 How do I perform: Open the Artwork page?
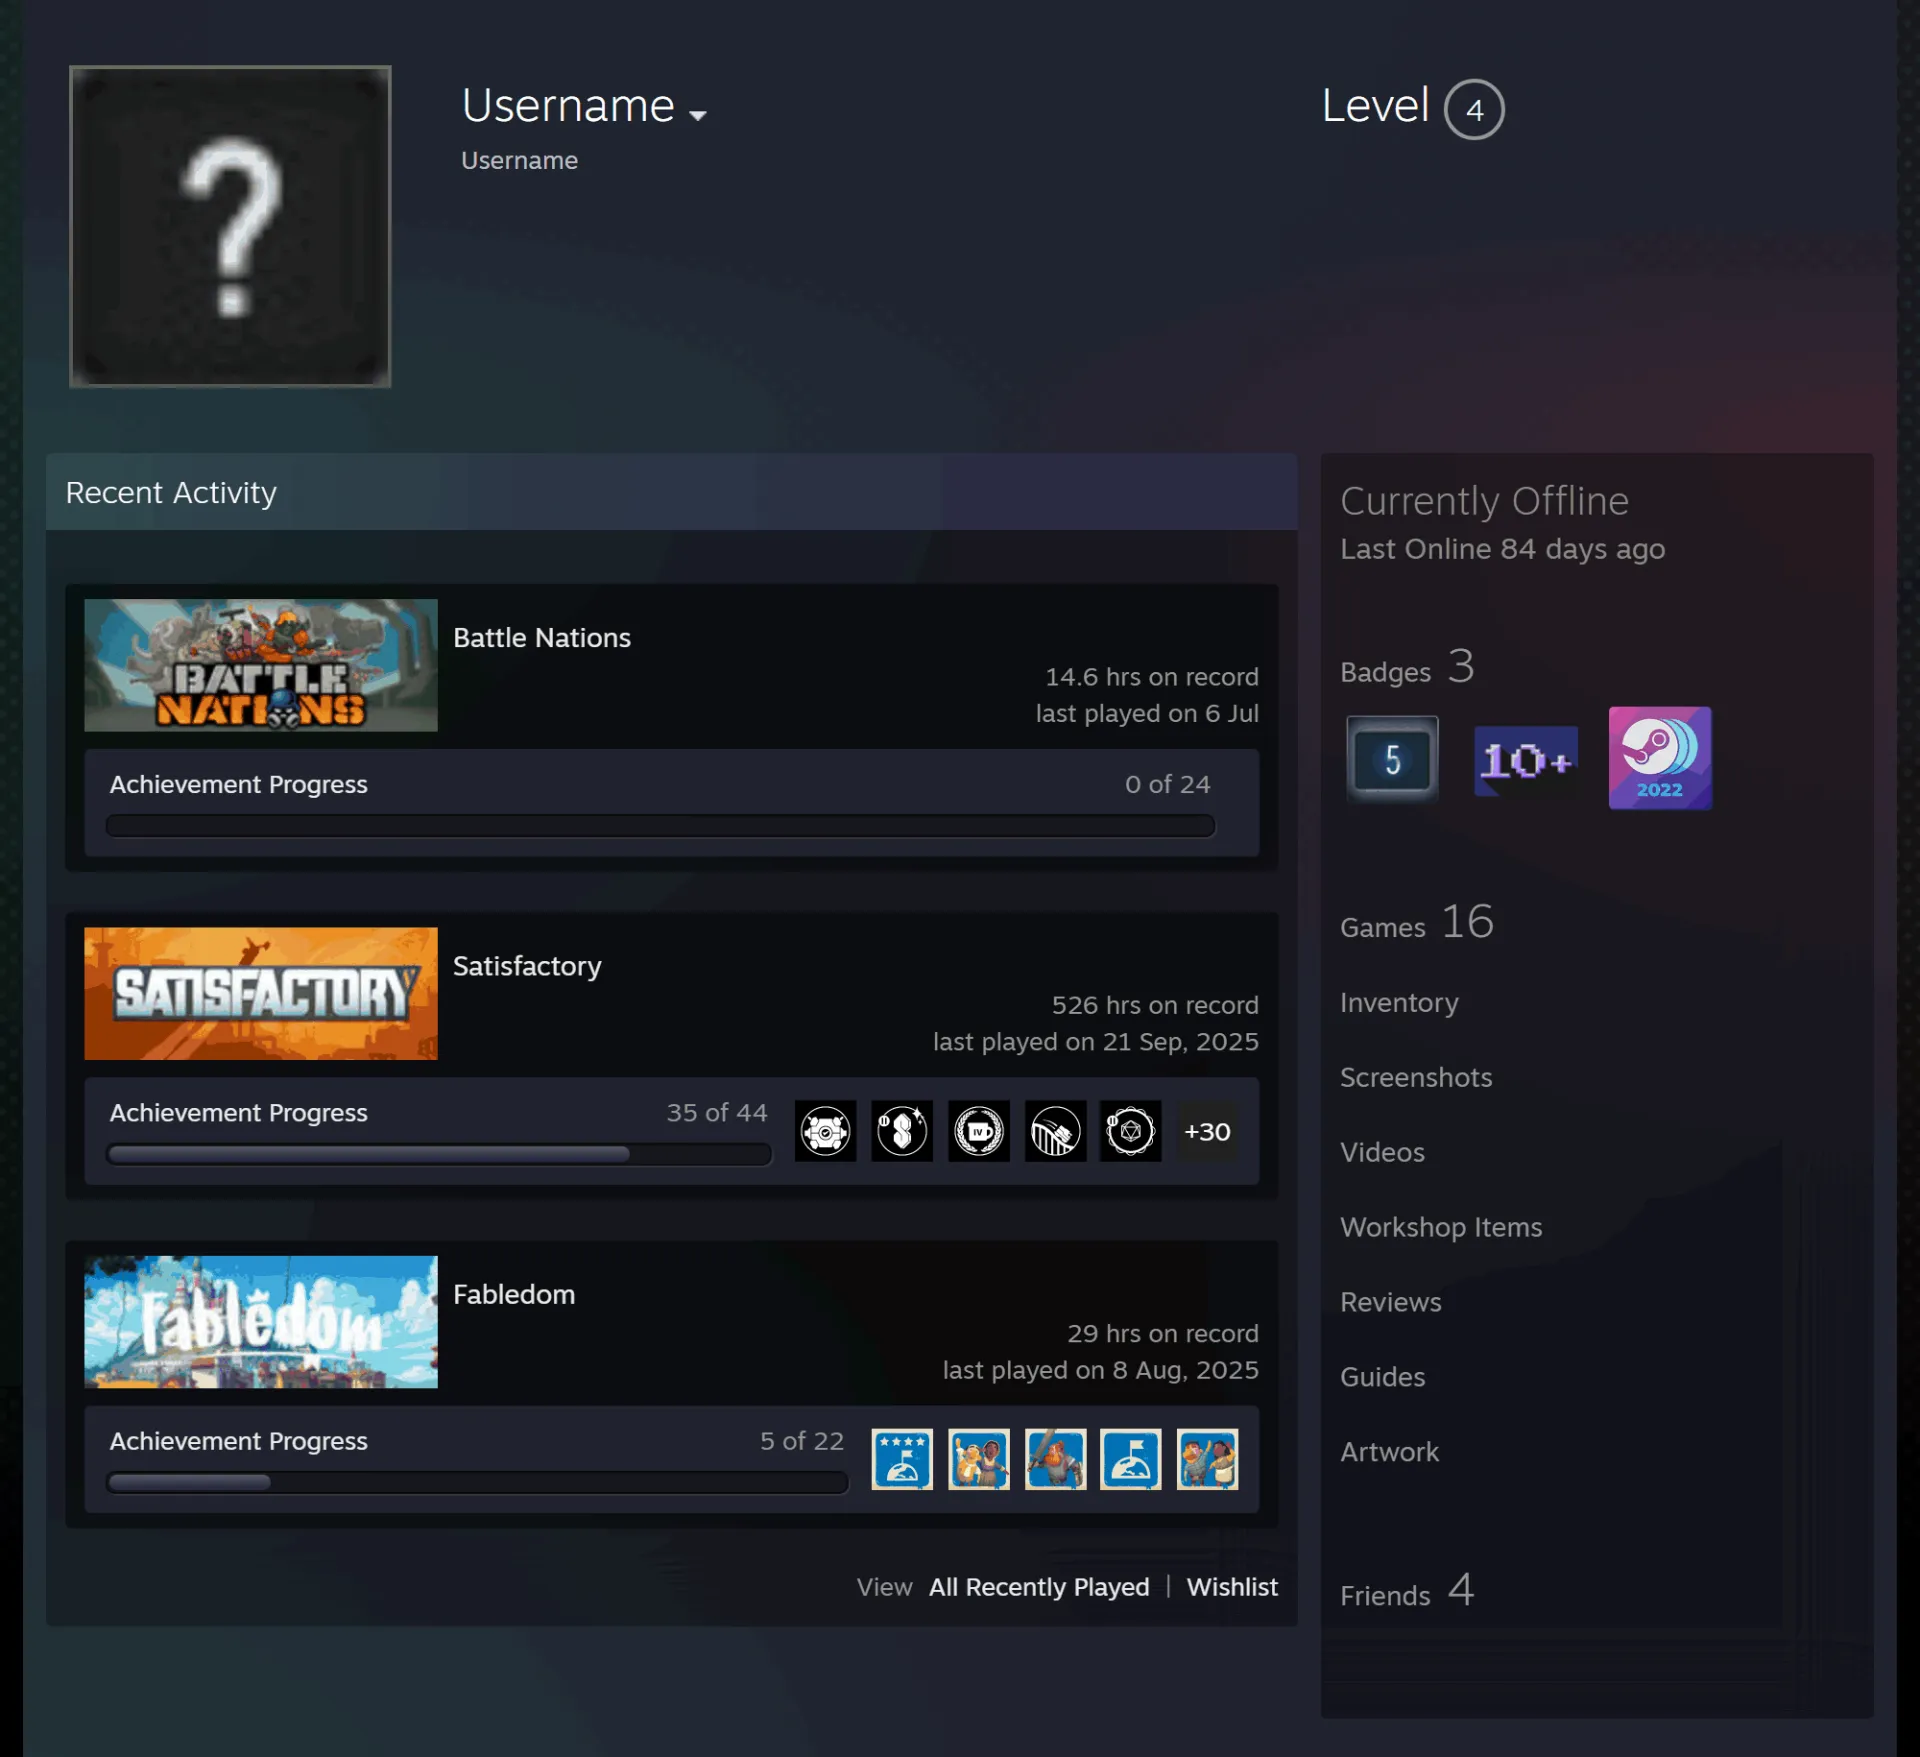click(1389, 1452)
